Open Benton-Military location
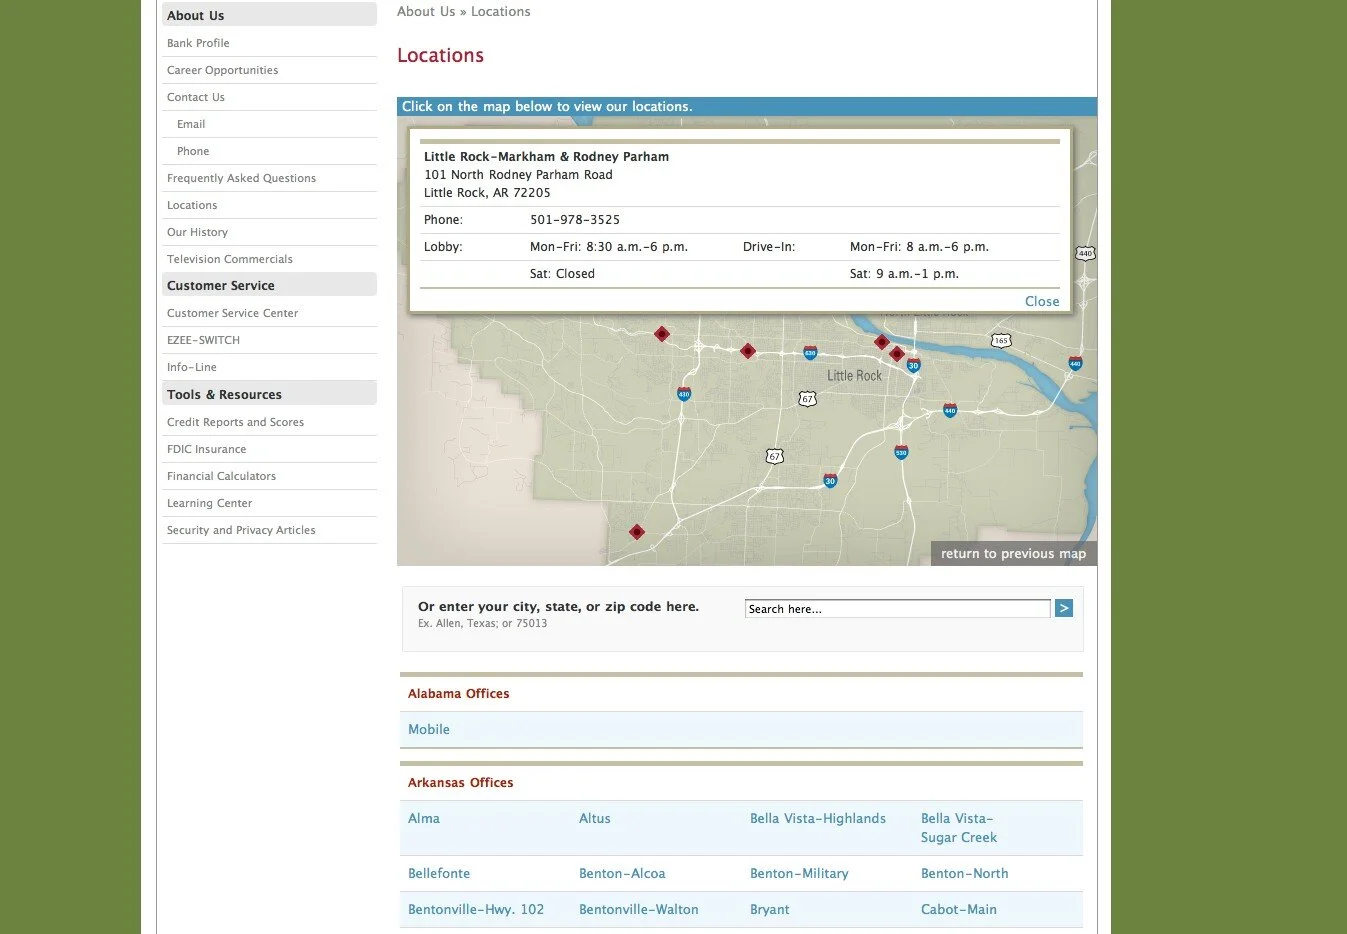Screen dimensions: 1347x934 [799, 873]
